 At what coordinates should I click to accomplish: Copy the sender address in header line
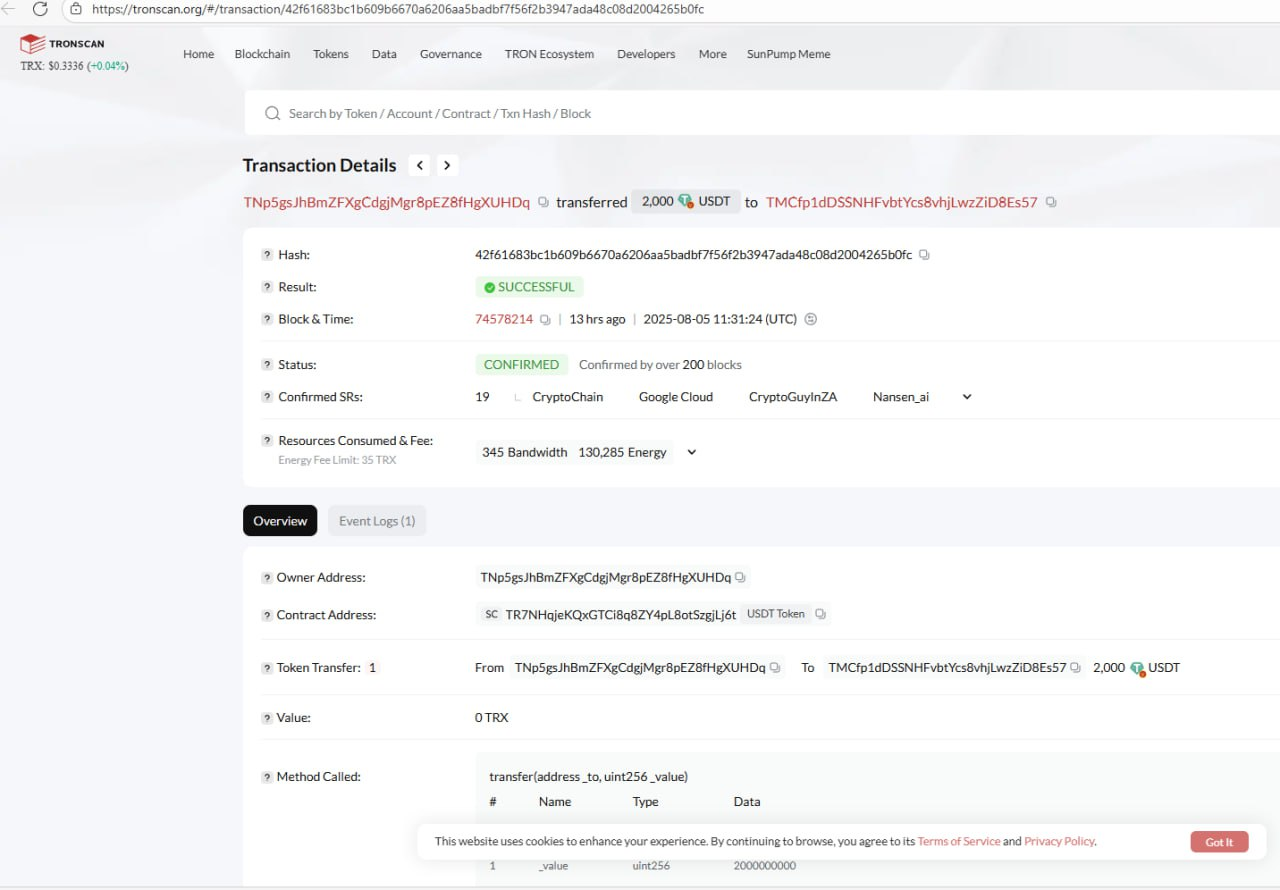tap(543, 202)
